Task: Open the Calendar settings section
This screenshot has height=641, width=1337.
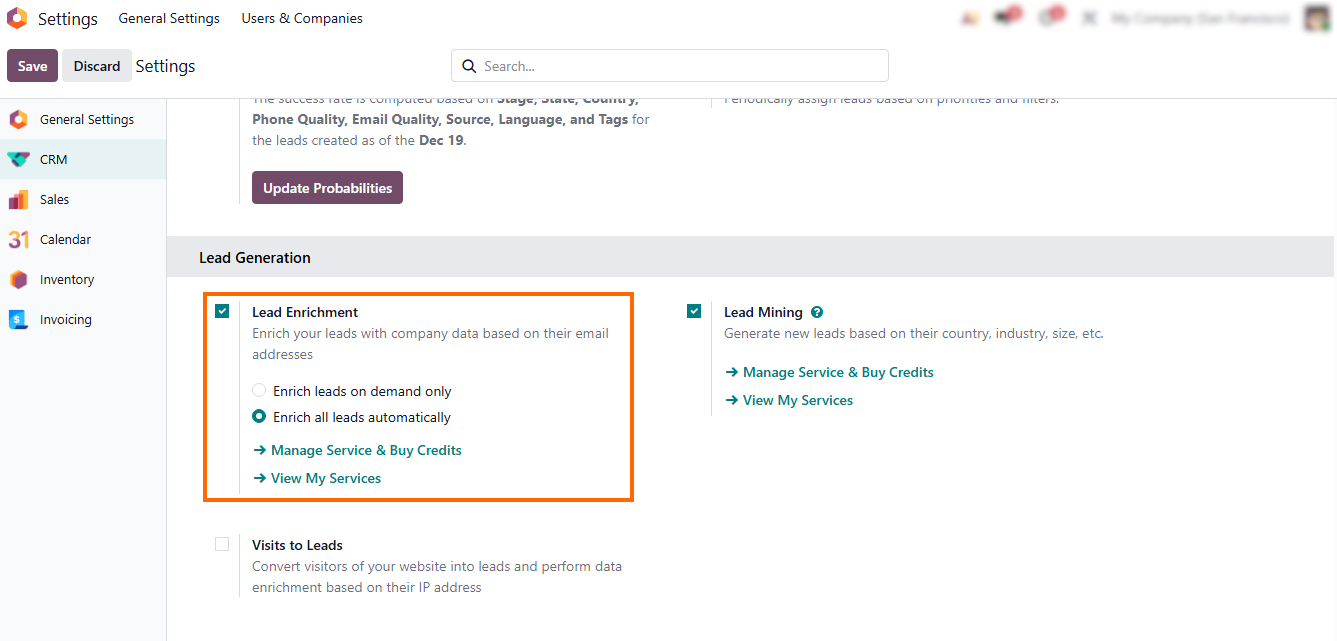Action: click(x=65, y=240)
